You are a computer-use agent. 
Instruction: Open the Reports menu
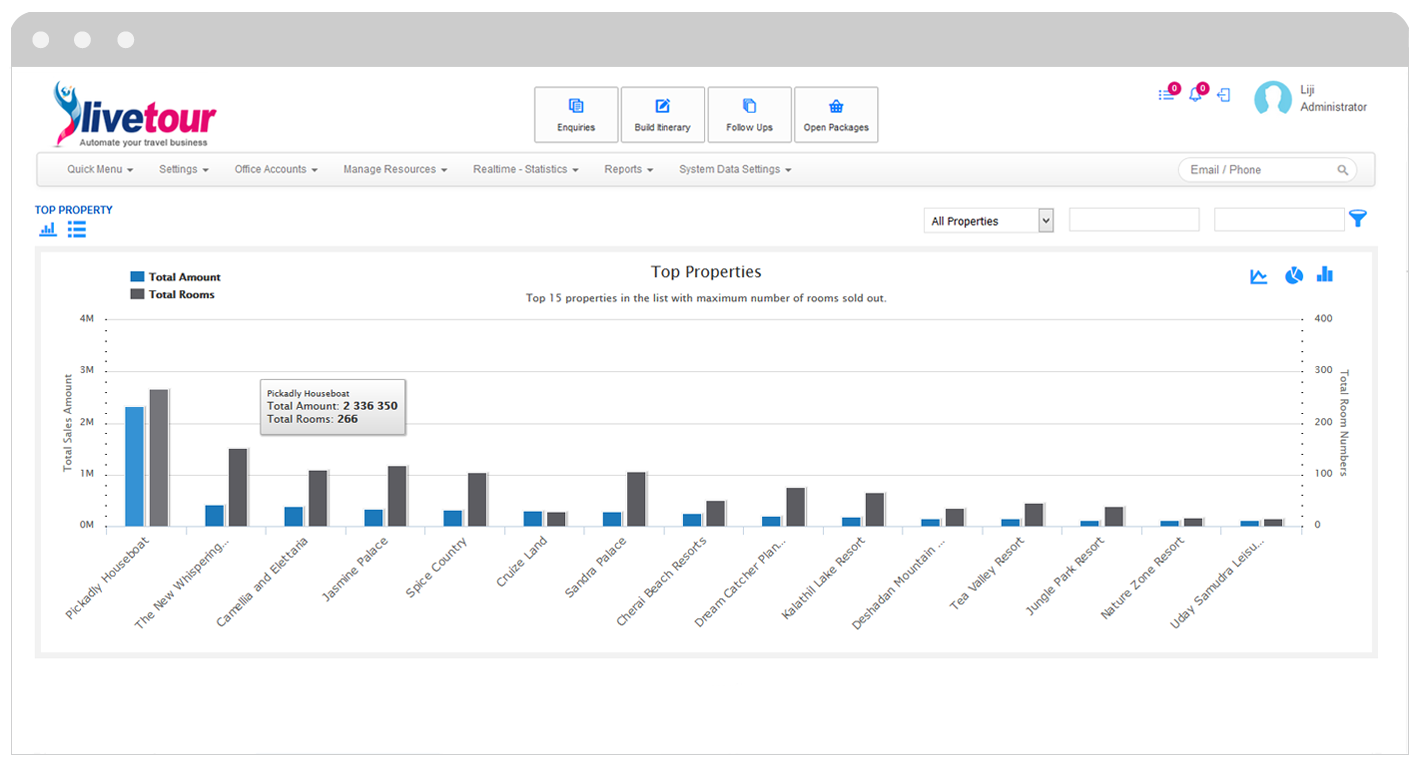coord(628,170)
